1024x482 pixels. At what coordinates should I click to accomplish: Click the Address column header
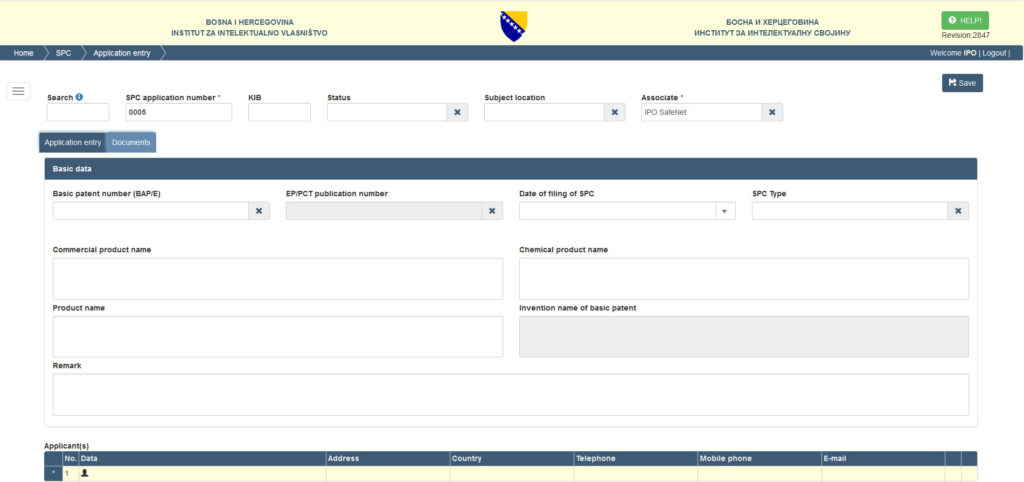(388, 458)
